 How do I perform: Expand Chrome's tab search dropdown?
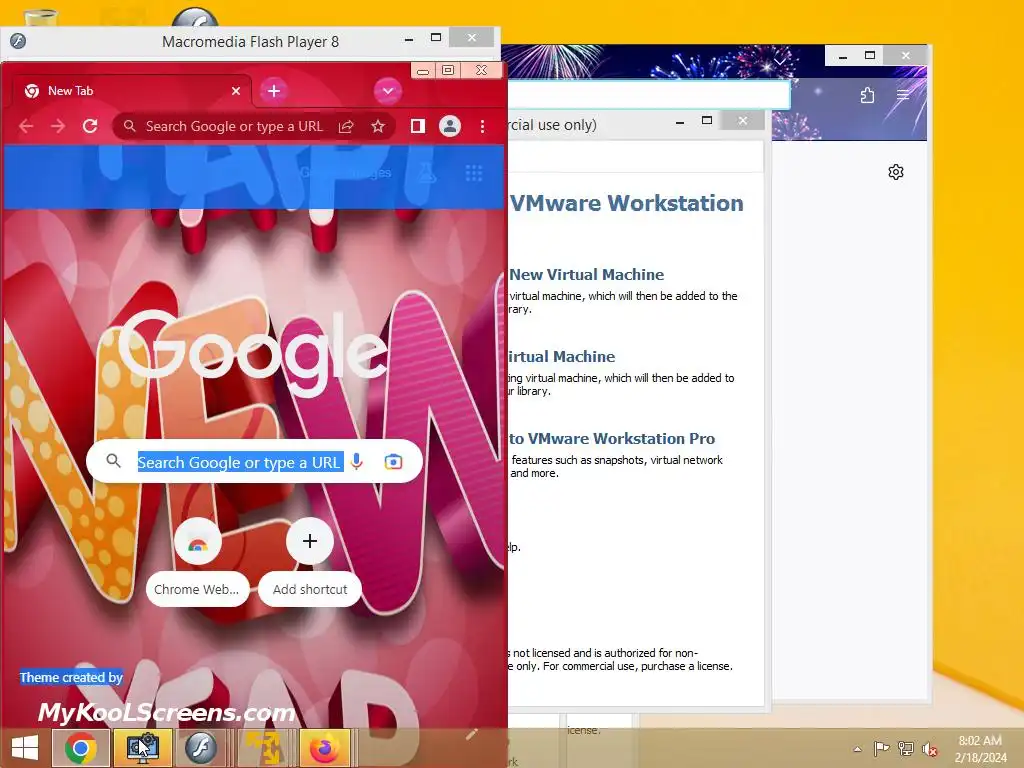click(387, 91)
